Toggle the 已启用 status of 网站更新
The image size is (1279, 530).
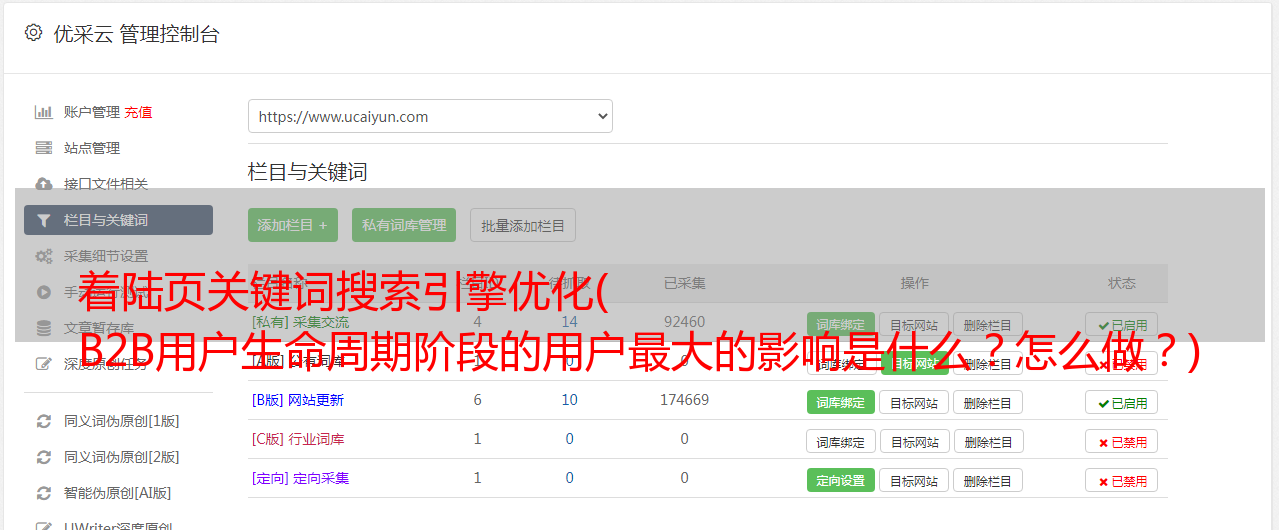click(1122, 402)
